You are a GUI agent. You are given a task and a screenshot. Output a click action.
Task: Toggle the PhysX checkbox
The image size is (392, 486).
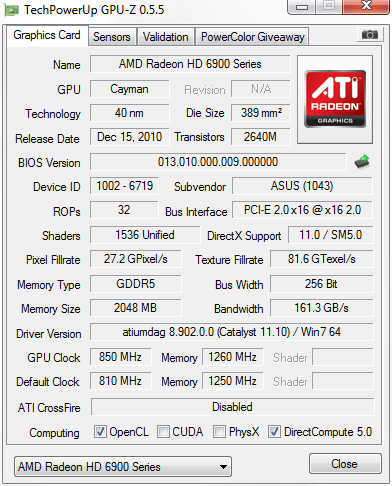point(219,432)
